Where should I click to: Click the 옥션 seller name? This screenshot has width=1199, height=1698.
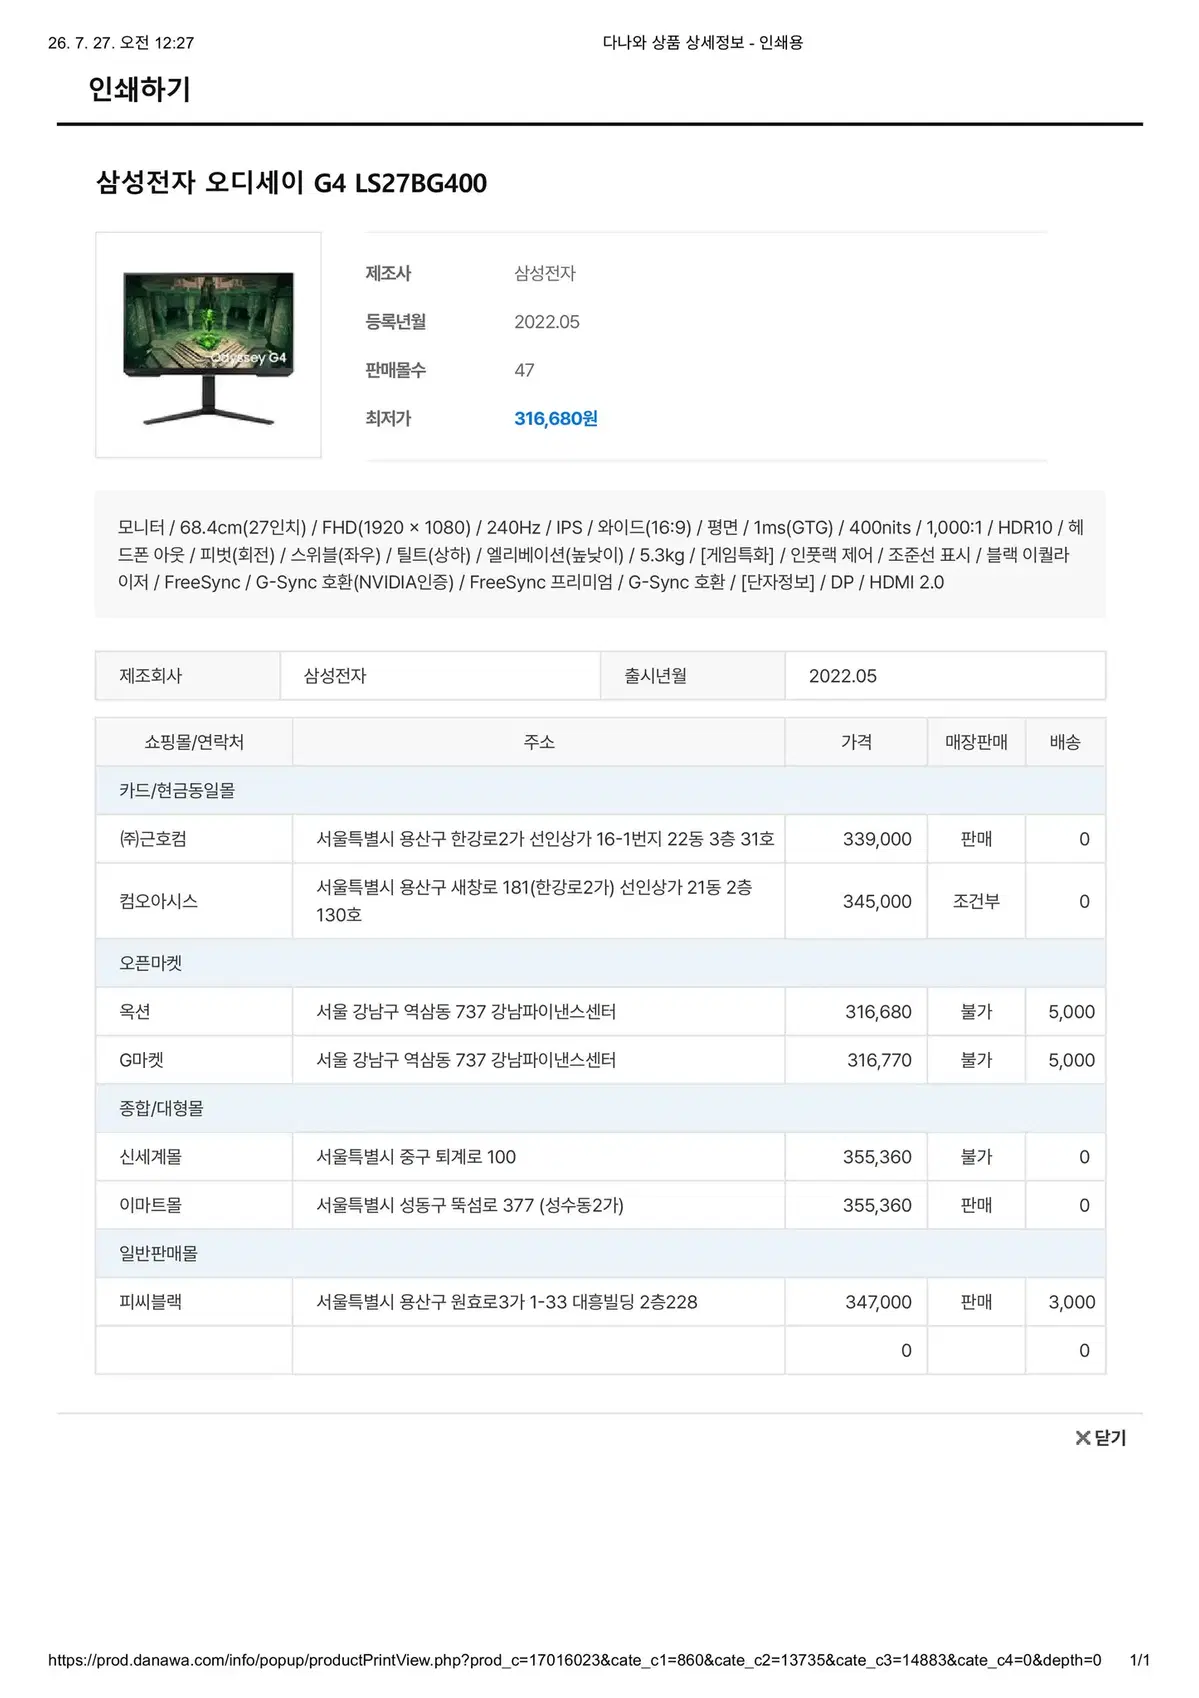pos(135,1012)
